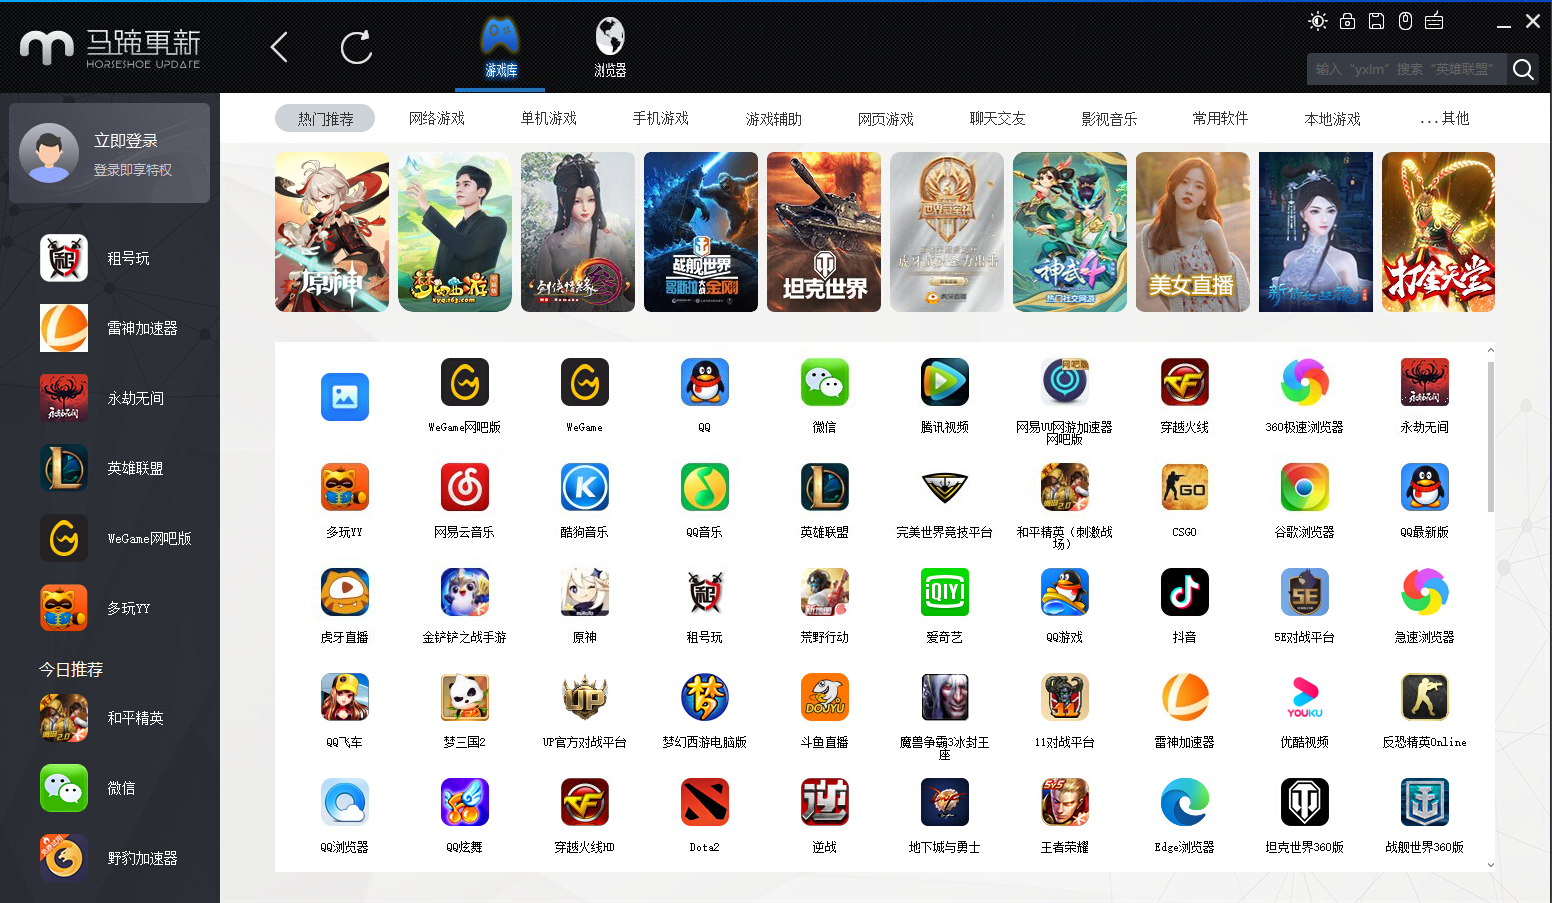
Task: Open 腾讯视频 in the grid
Action: 945,382
